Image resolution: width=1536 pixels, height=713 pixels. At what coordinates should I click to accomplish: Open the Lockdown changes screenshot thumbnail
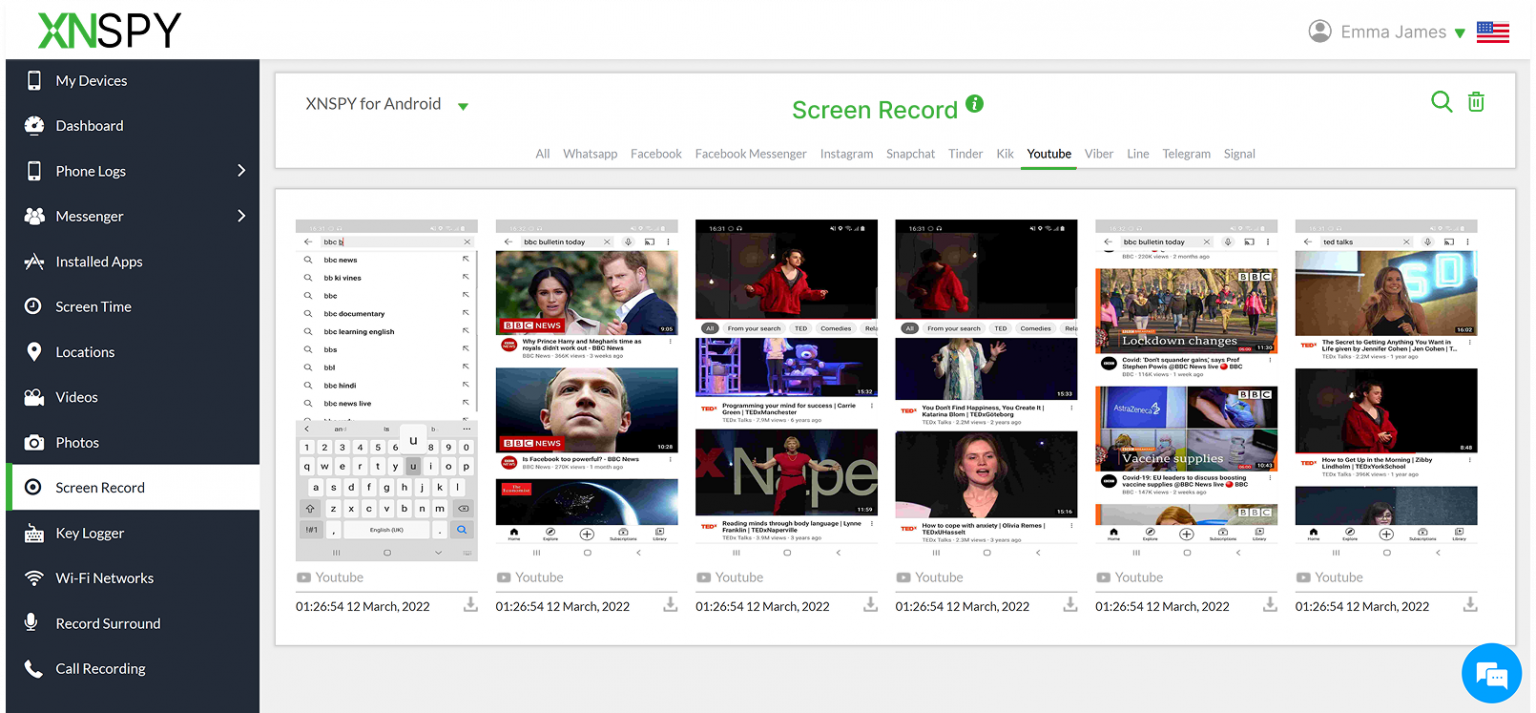pos(1187,390)
